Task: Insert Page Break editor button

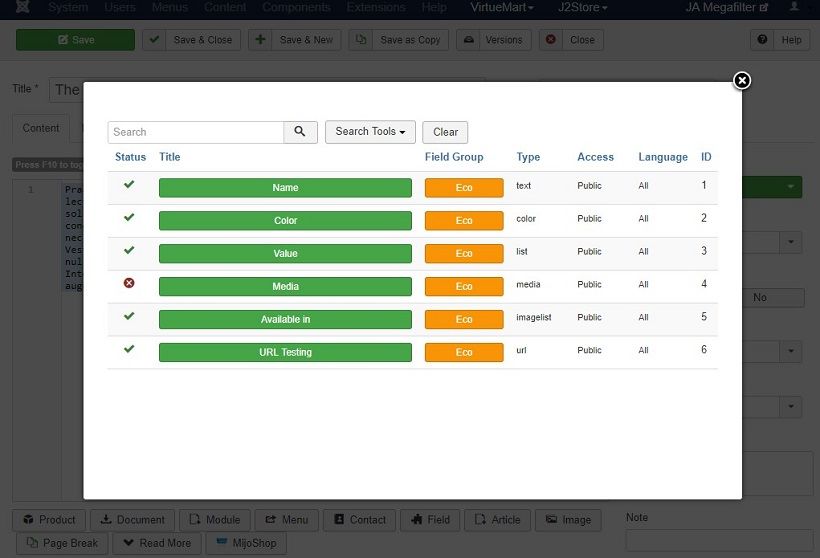Action: pyautogui.click(x=62, y=543)
